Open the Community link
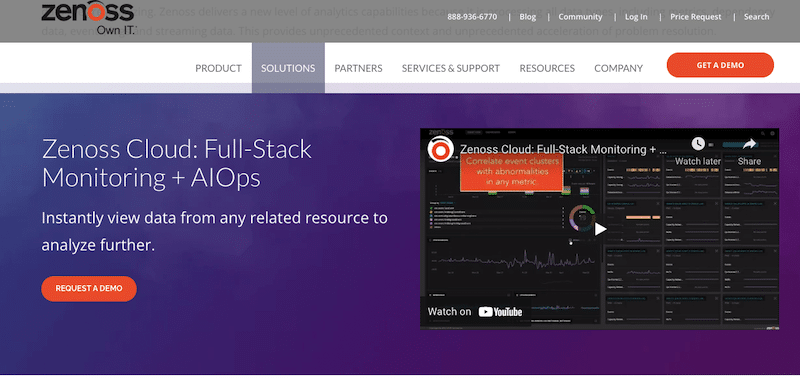 point(580,17)
